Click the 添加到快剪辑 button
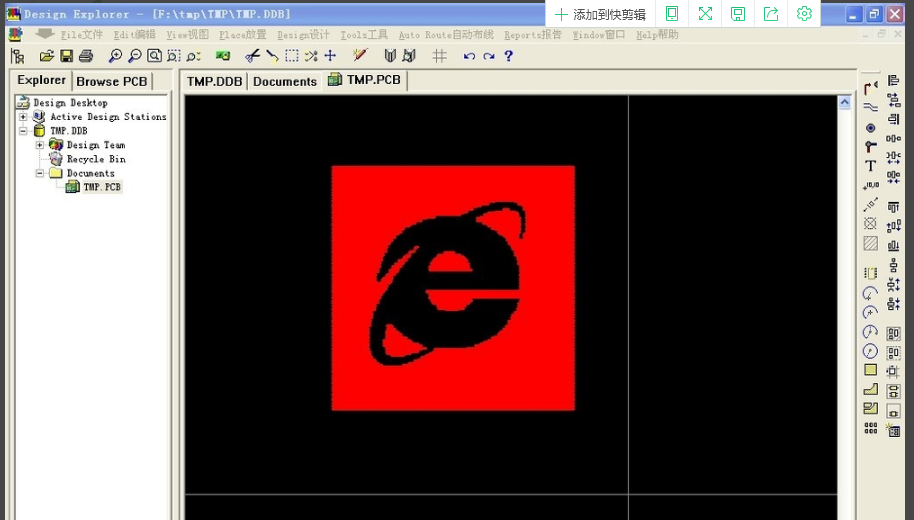 coord(600,14)
